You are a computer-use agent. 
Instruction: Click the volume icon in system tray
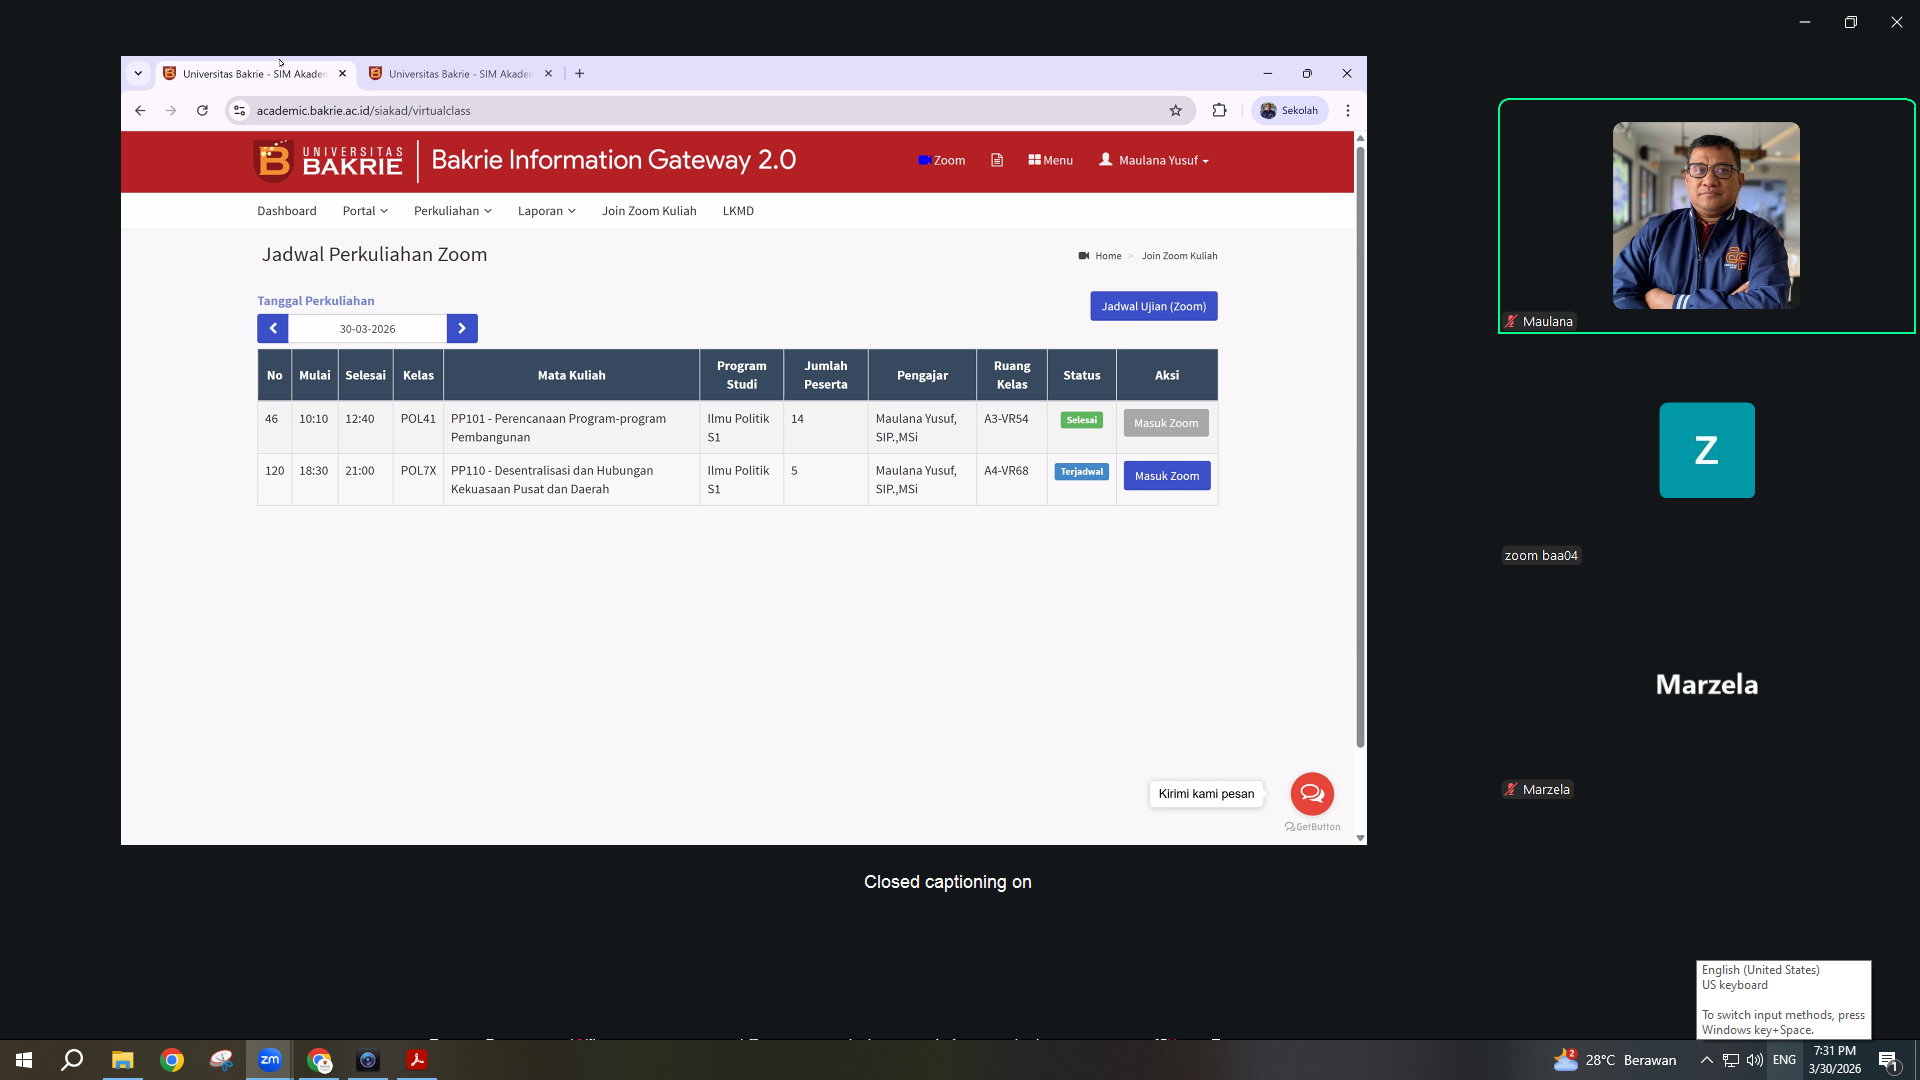pos(1755,1060)
